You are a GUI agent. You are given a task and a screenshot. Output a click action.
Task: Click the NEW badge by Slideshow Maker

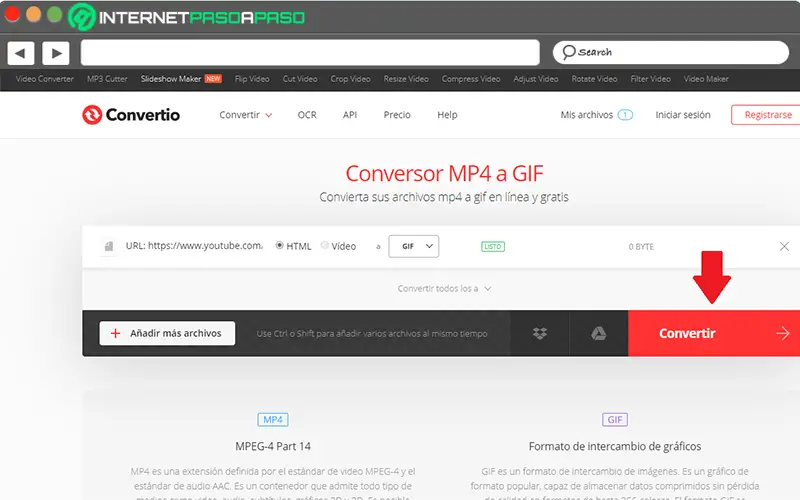click(x=213, y=79)
